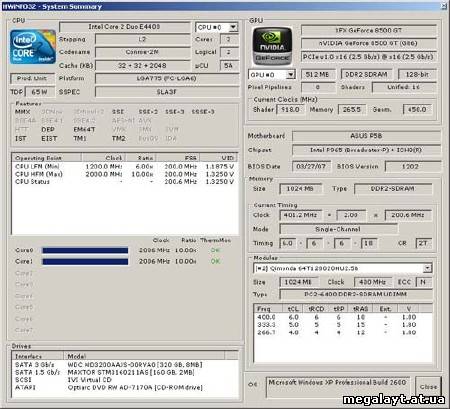Select the Intel Core 2 Duo name field

tap(124, 27)
